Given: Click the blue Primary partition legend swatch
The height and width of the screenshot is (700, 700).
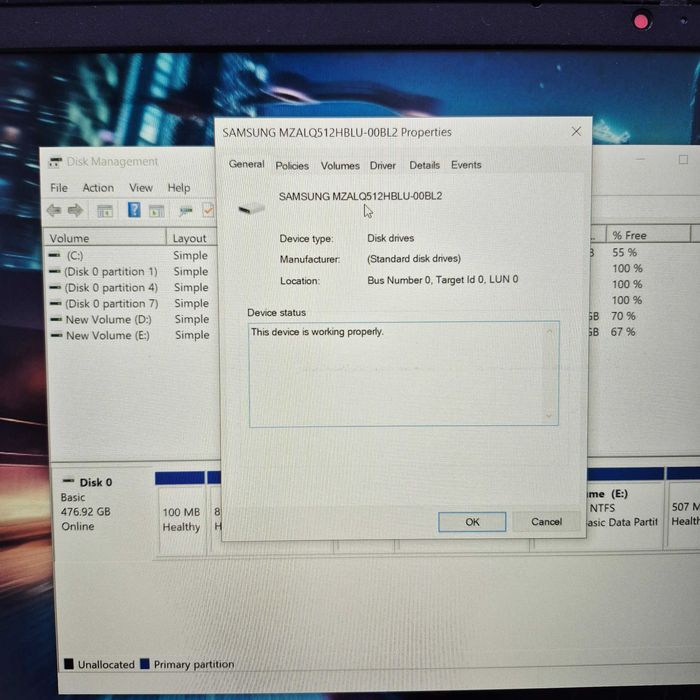Looking at the screenshot, I should click(145, 663).
